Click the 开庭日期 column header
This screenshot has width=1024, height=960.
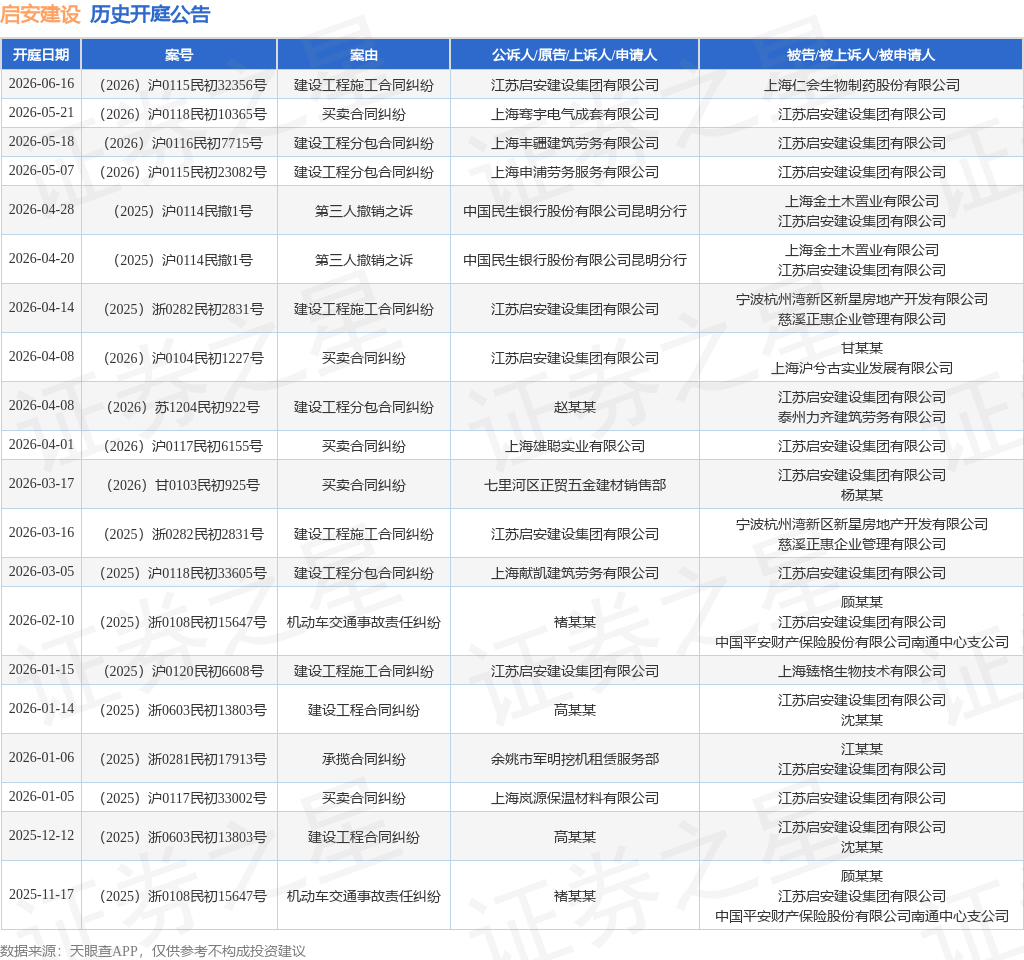click(x=41, y=55)
